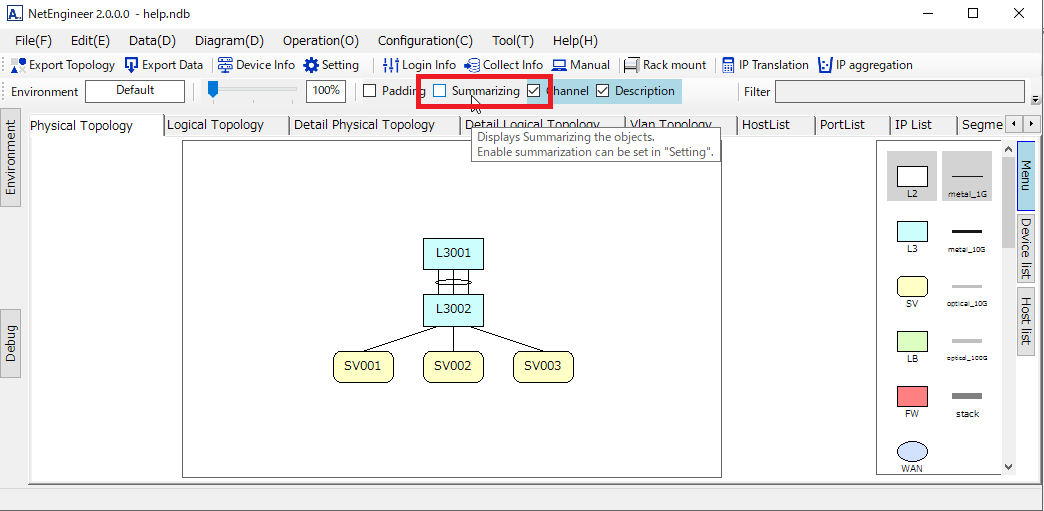Uncheck the Description checkbox
1044x511 pixels.
coord(603,91)
